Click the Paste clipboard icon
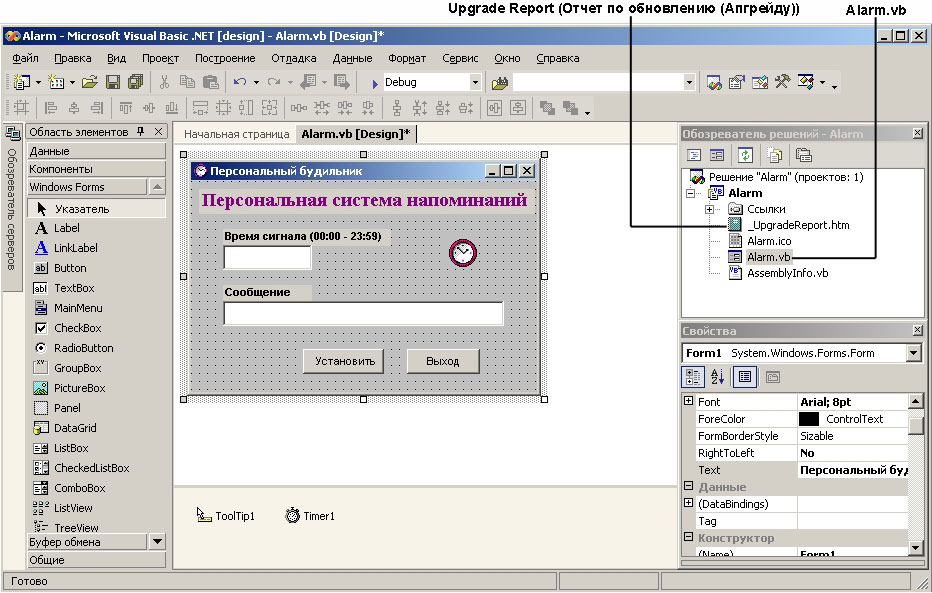The width and height of the screenshot is (932, 593). coord(210,82)
